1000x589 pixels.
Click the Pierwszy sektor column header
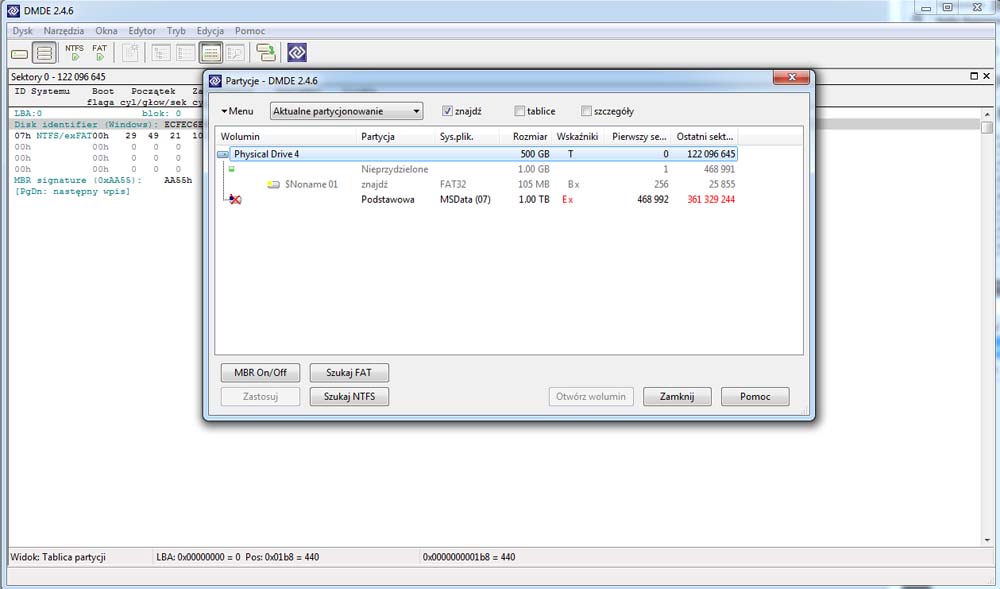(x=638, y=136)
